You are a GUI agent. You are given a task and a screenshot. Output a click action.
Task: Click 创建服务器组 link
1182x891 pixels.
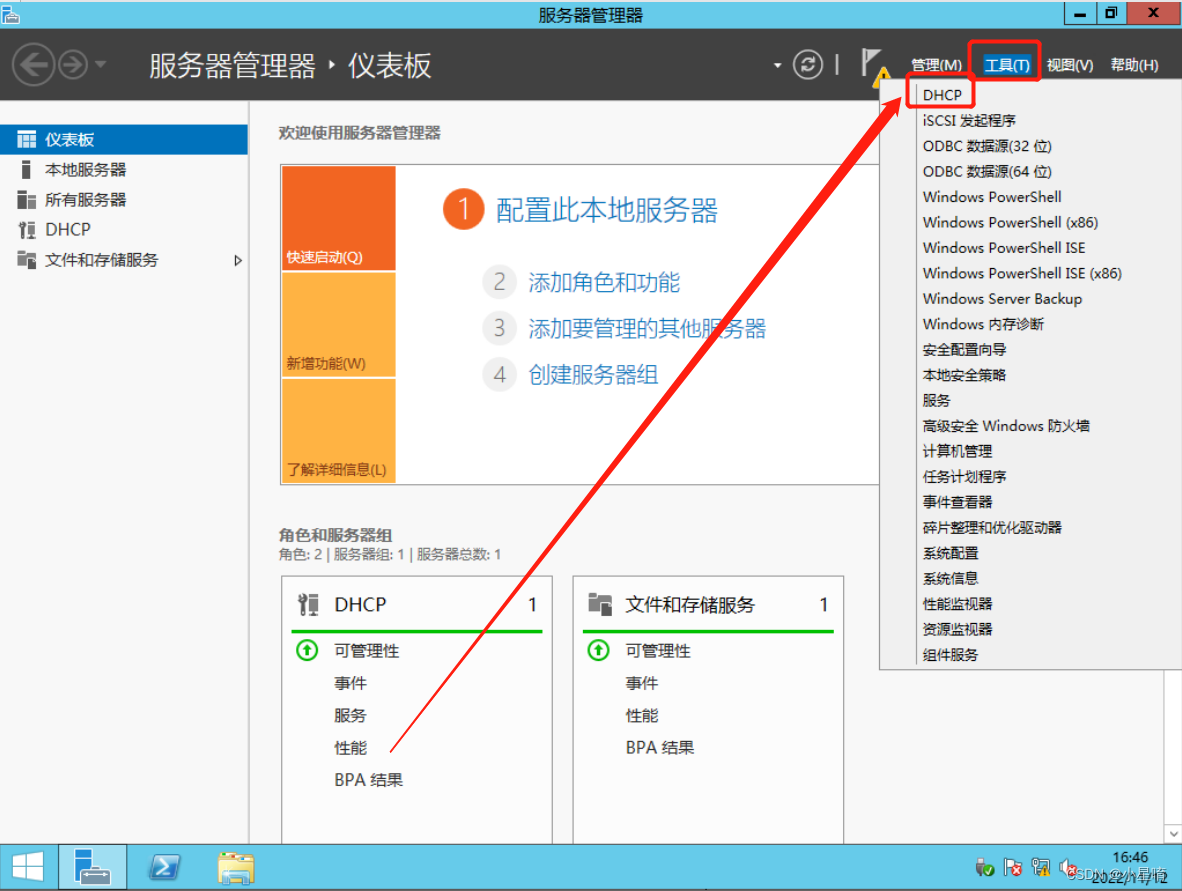(x=593, y=375)
